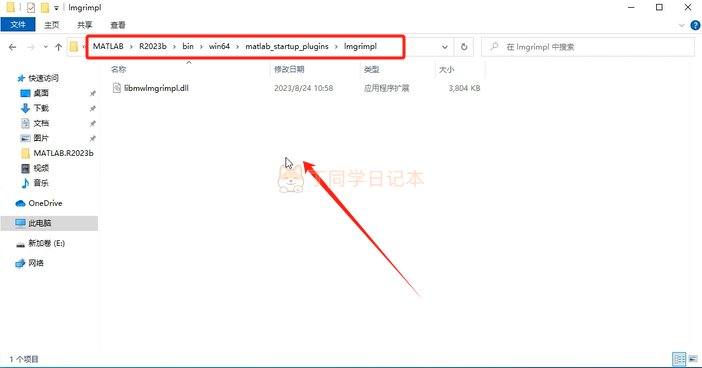Open Explorer help question mark icon
The height and width of the screenshot is (368, 702).
click(695, 26)
